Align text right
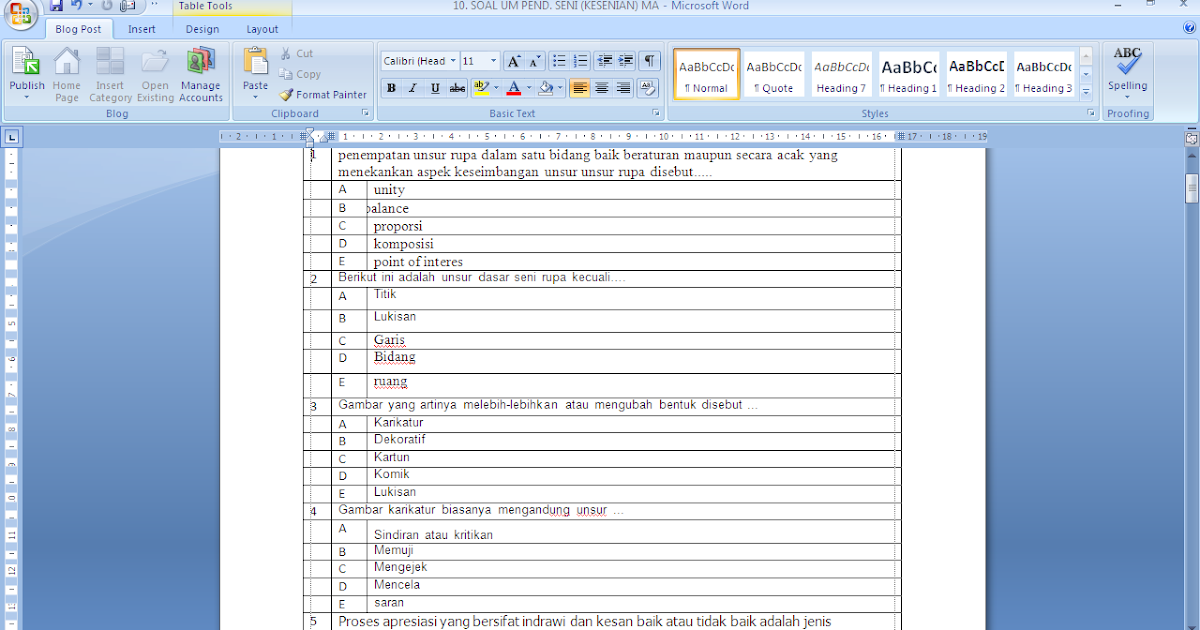Image resolution: width=1200 pixels, height=630 pixels. [623, 88]
